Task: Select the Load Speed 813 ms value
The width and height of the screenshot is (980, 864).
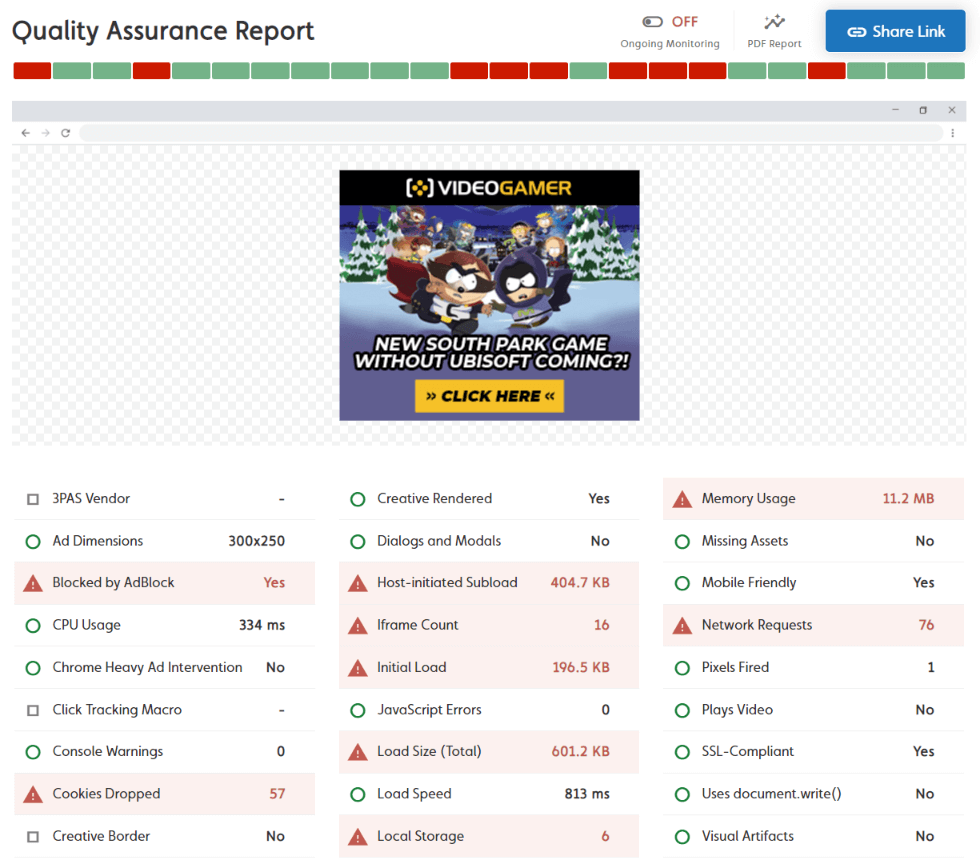Action: pos(587,793)
